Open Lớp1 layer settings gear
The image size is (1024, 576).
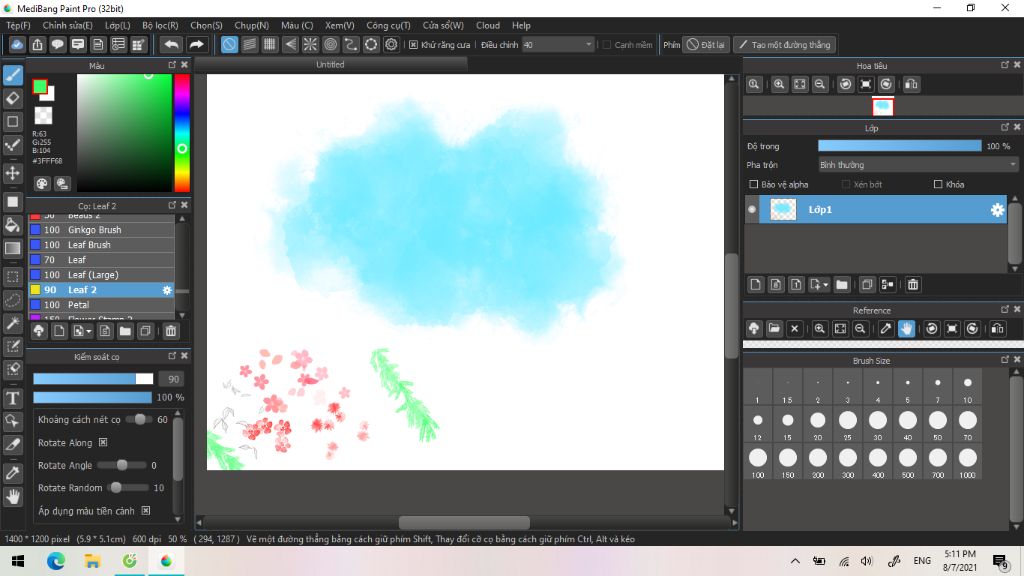(x=996, y=210)
